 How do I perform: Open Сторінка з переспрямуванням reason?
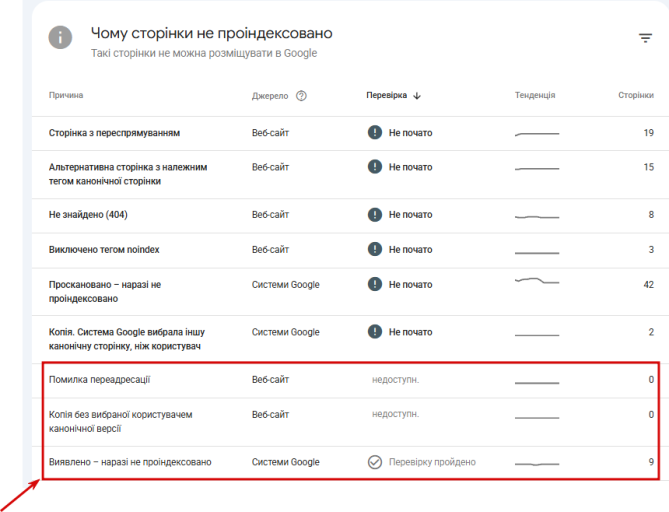[x=114, y=133]
